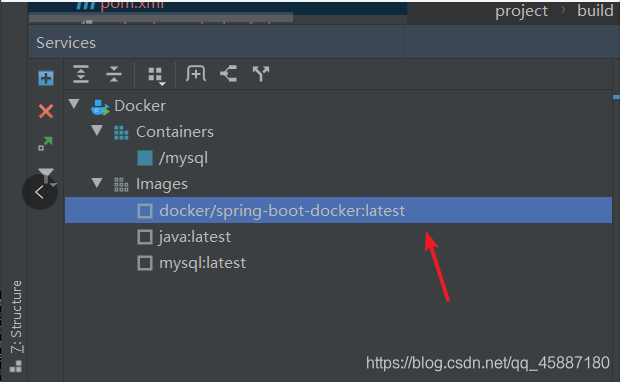Select the Docker service node
This screenshot has width=620, height=382.
click(140, 106)
